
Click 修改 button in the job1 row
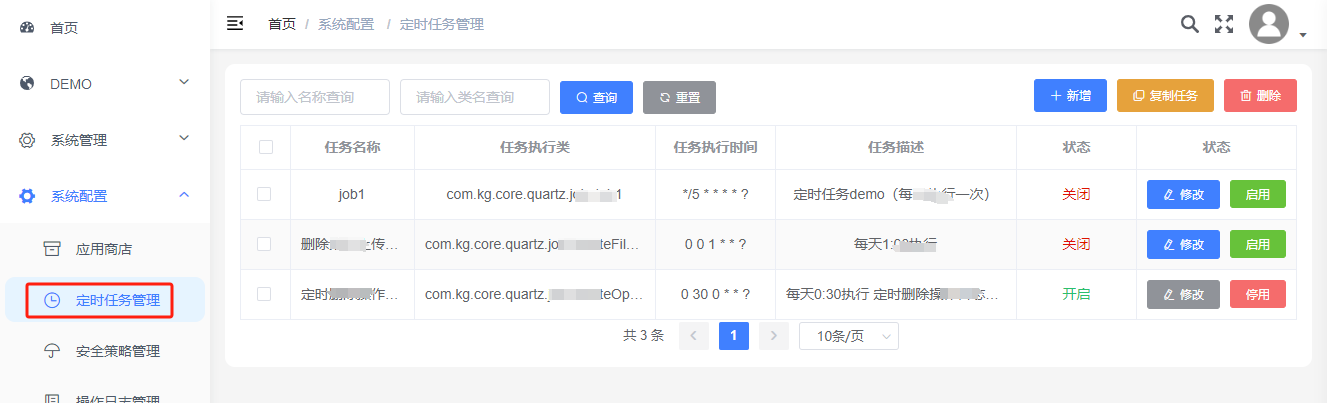1183,194
